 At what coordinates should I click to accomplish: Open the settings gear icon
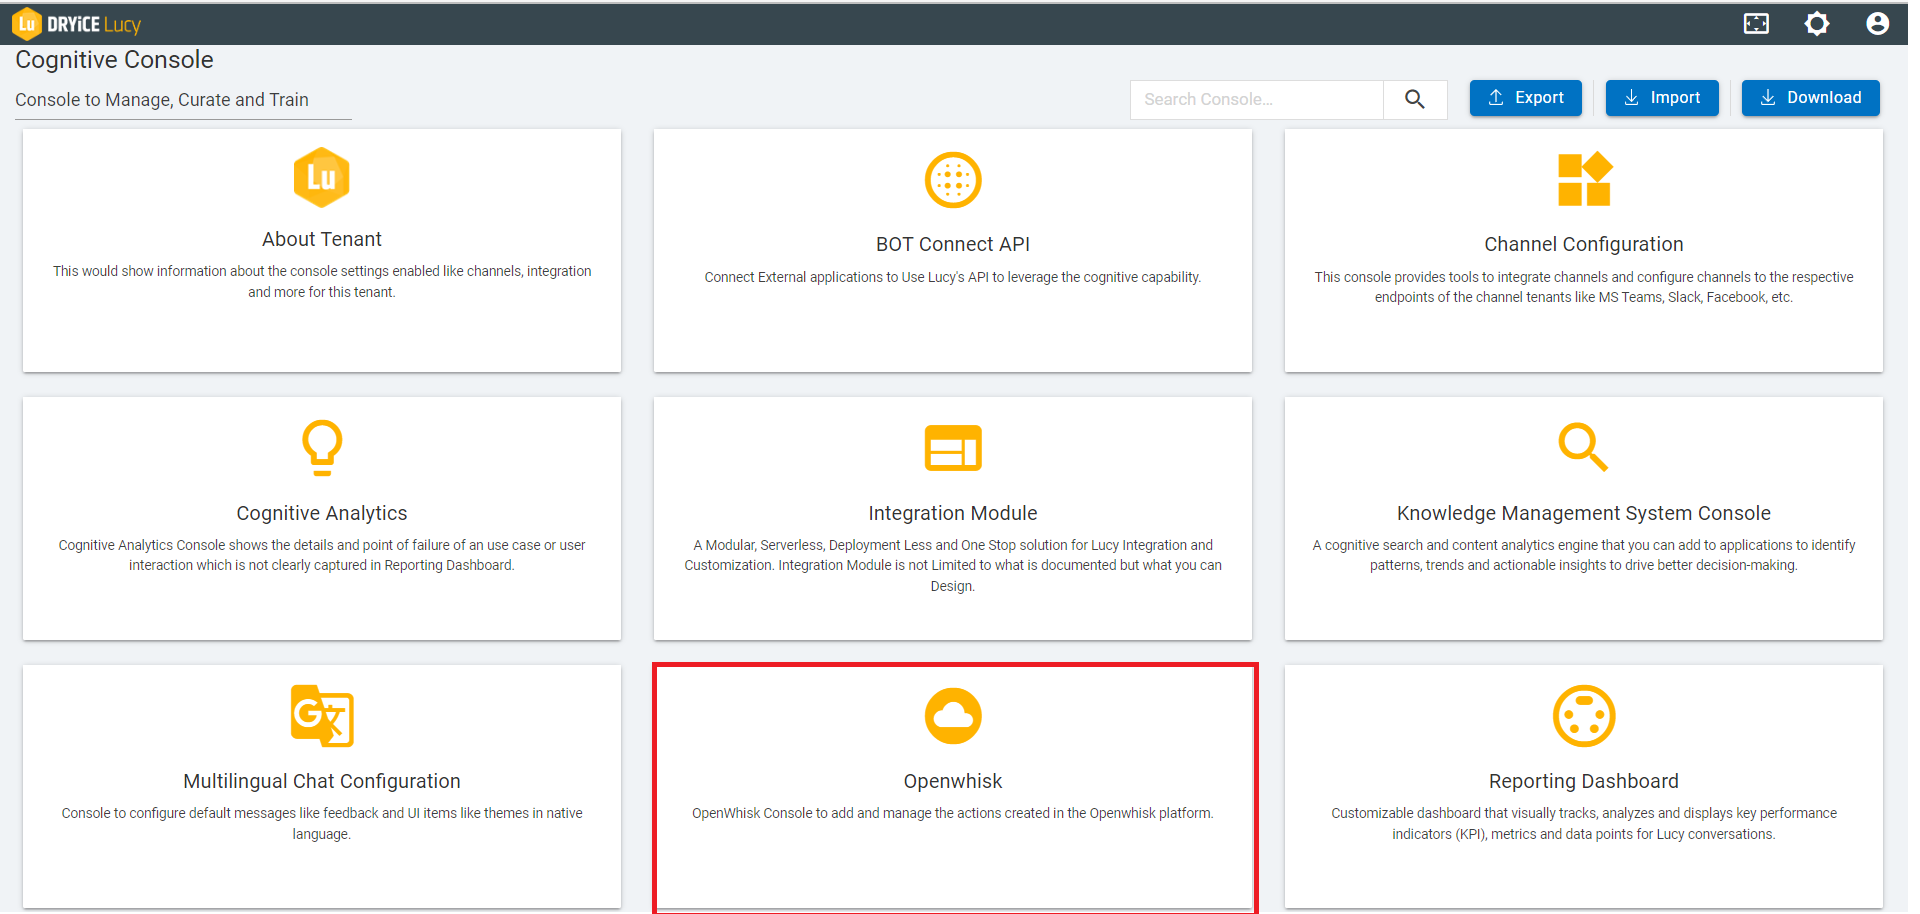[x=1817, y=23]
